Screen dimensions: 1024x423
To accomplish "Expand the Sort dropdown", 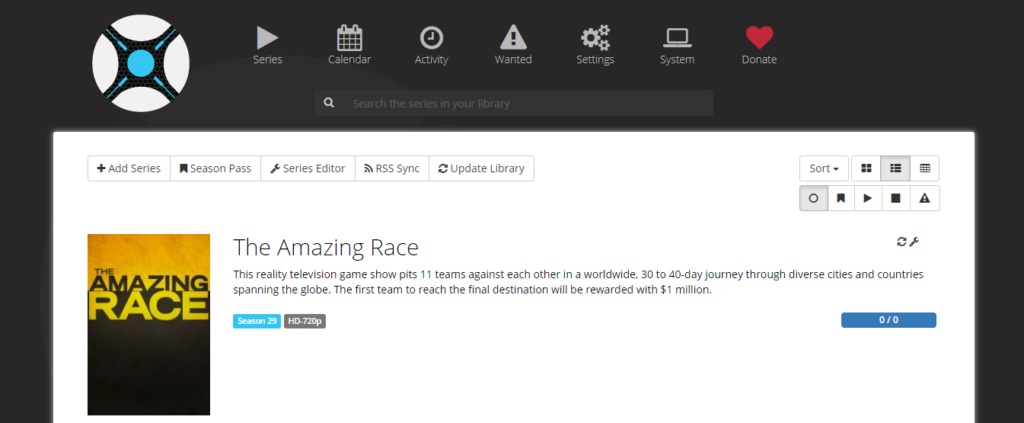I will [x=824, y=168].
